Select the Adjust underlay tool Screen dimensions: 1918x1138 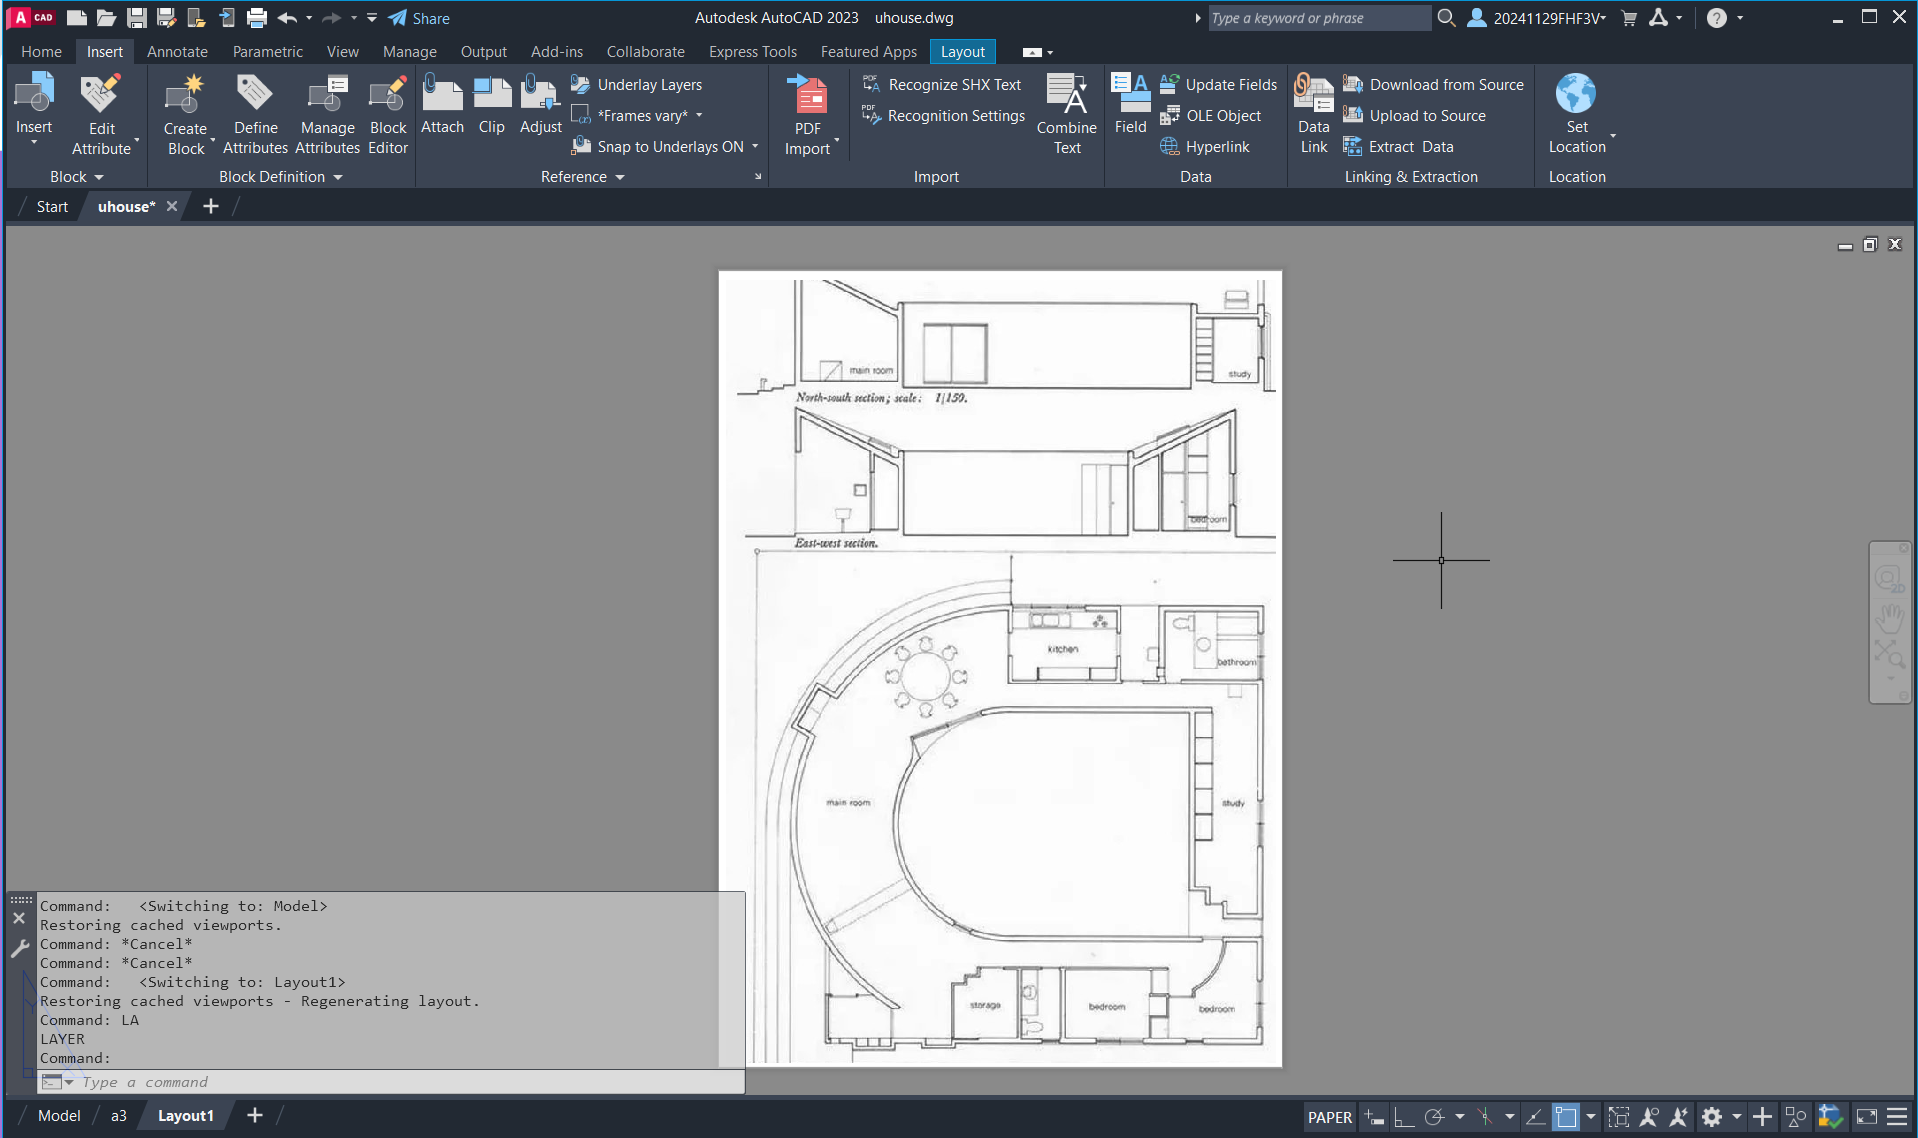pos(540,104)
